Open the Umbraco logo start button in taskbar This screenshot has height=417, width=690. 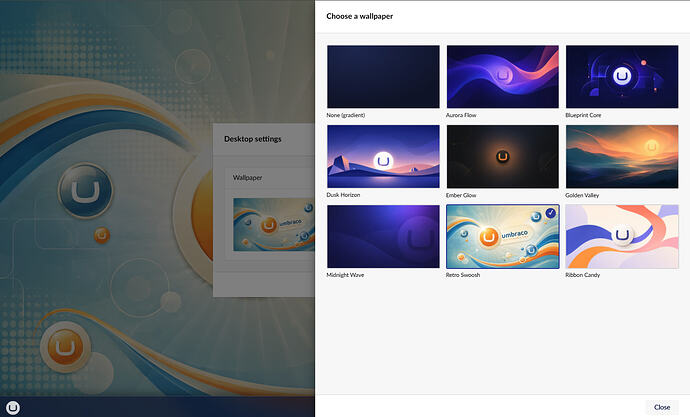(13, 408)
